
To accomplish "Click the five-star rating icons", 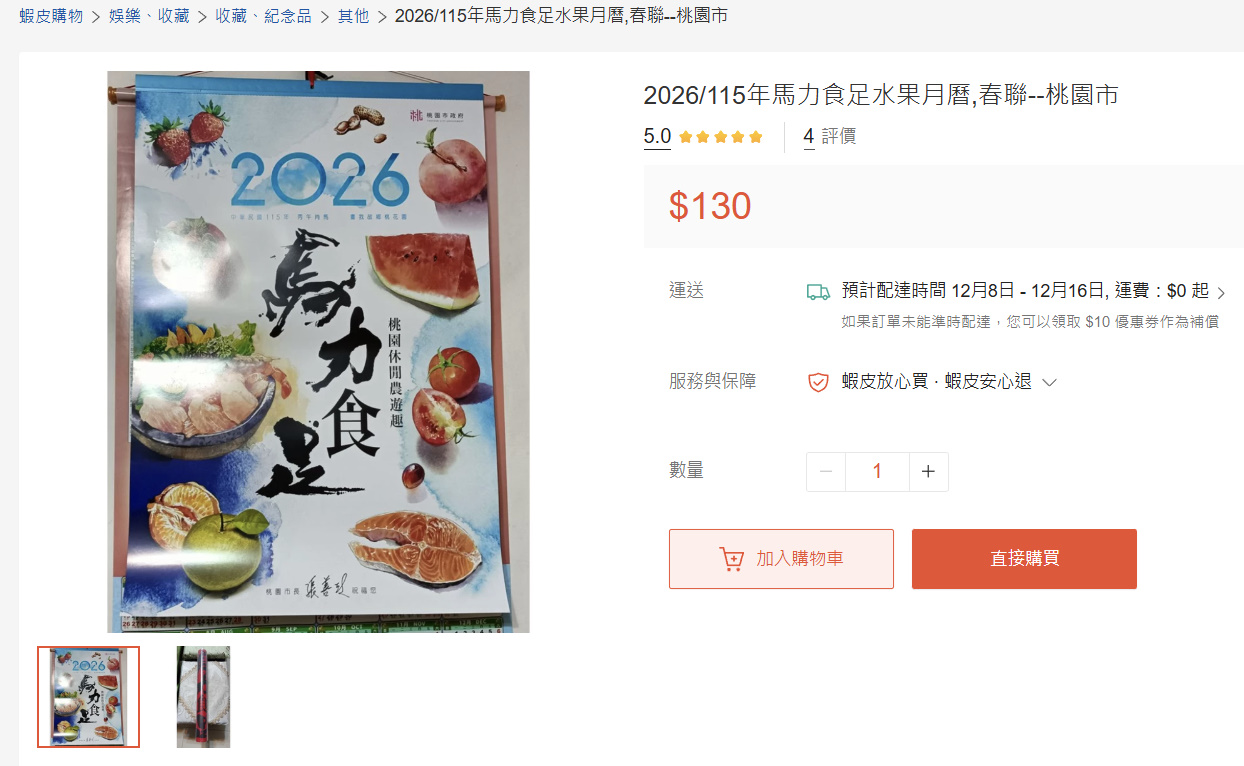I will pos(720,137).
